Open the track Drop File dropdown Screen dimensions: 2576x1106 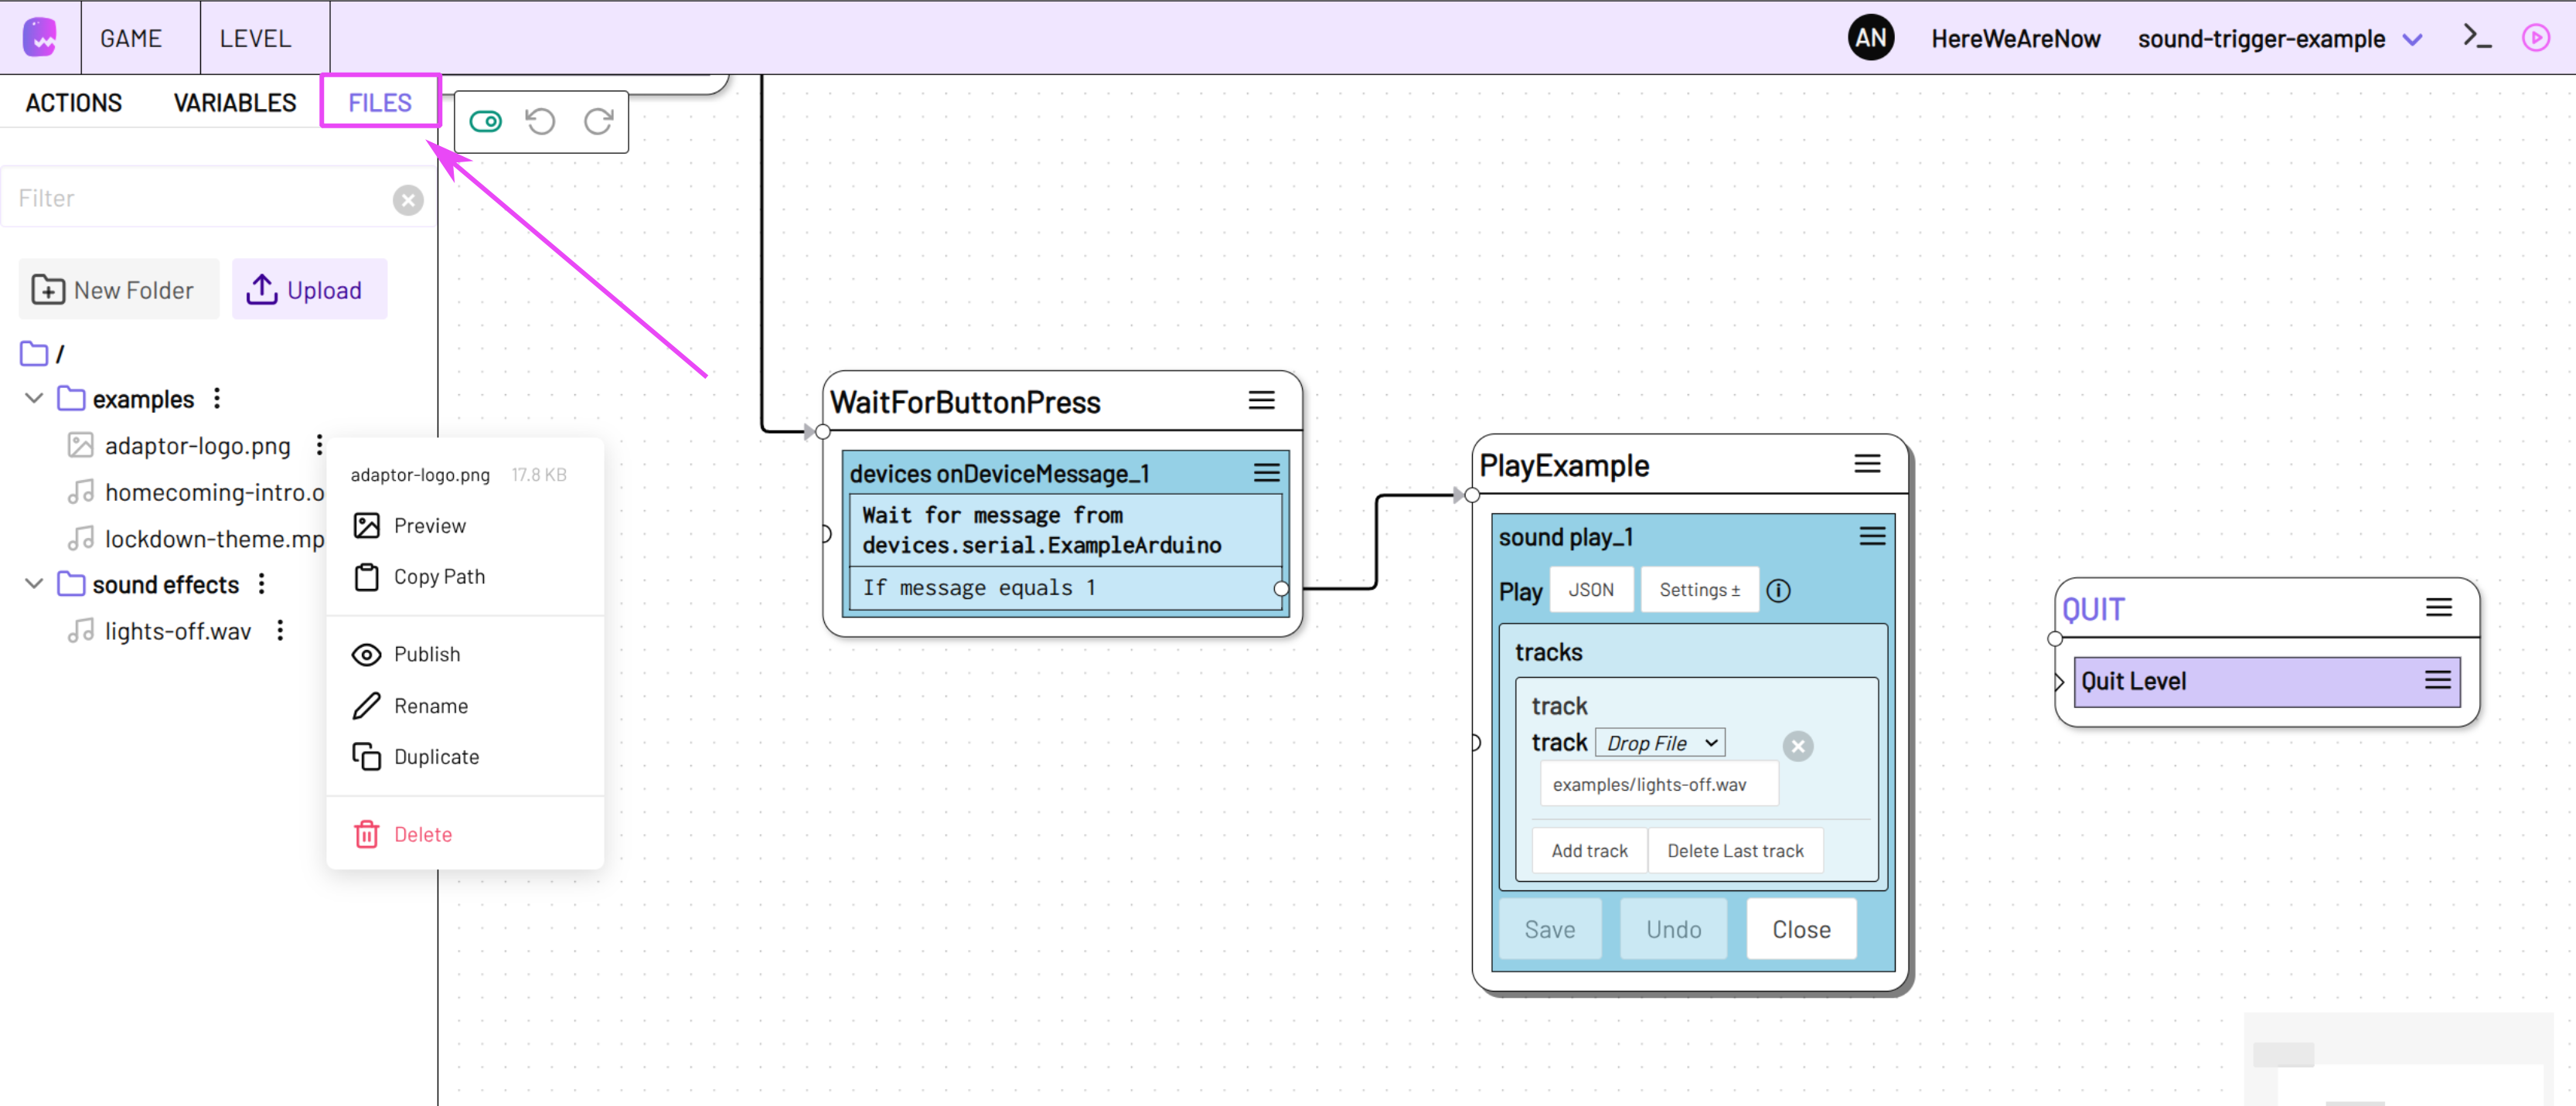click(x=1660, y=743)
